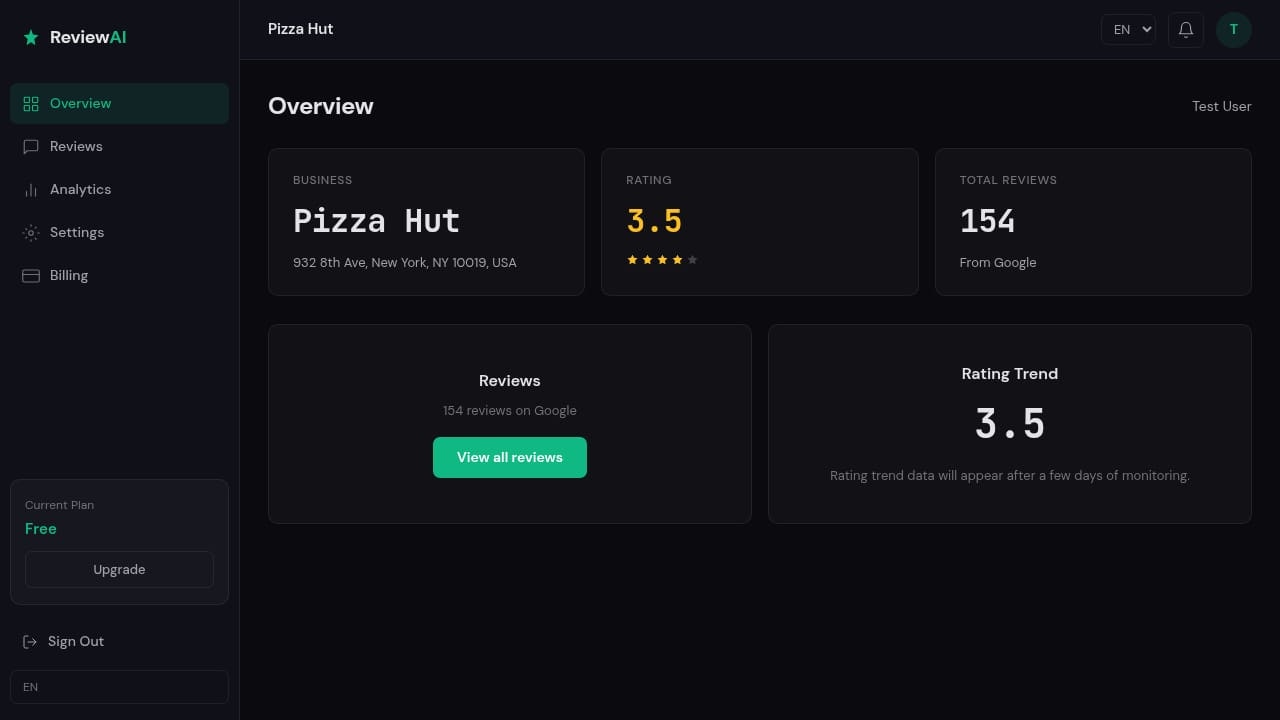Open notifications with the bell icon
This screenshot has height=720, width=1280.
click(x=1186, y=30)
